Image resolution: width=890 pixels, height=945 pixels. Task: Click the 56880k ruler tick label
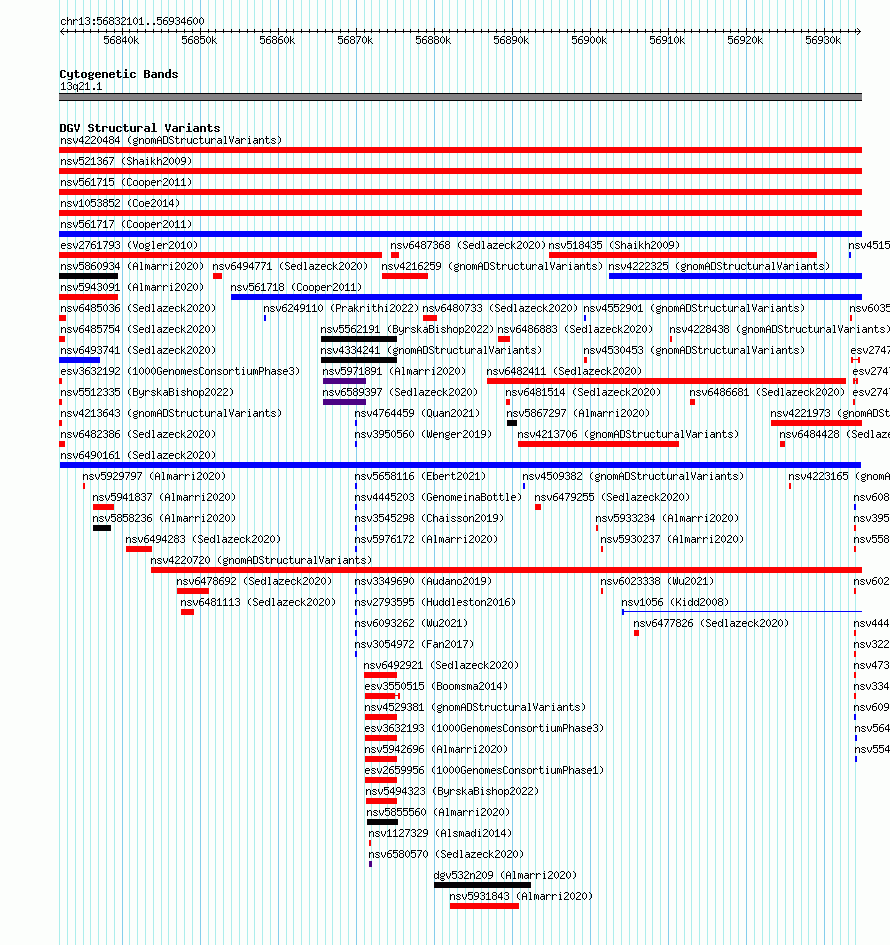pyautogui.click(x=433, y=40)
